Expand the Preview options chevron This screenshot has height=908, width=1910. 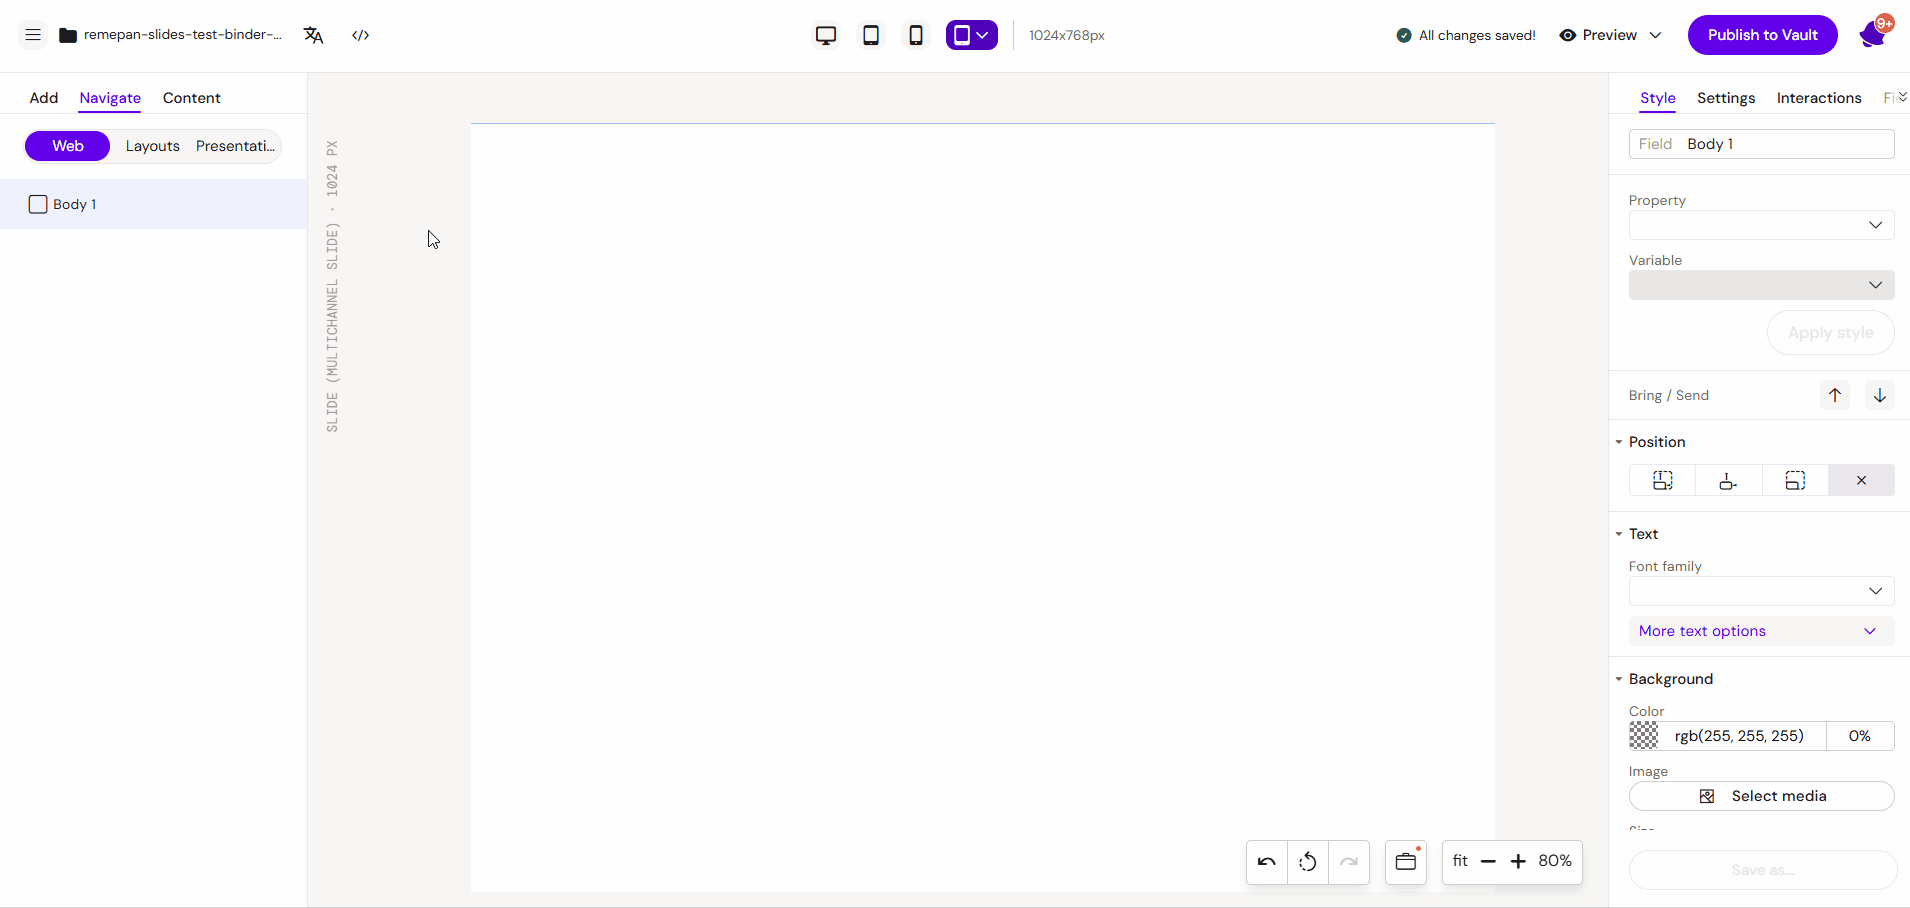tap(1655, 35)
